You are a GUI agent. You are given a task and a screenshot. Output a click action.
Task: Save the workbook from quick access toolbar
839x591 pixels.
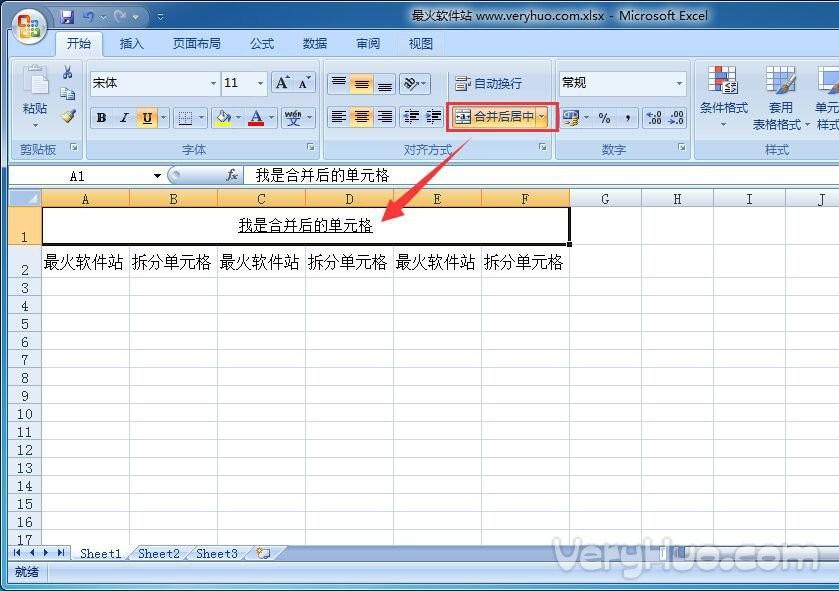67,17
